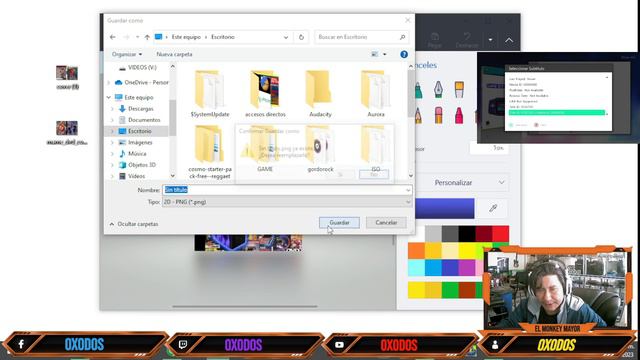Image resolution: width=640 pixels, height=360 pixels.
Task: Pick the bright red color swatch
Action: click(x=500, y=234)
